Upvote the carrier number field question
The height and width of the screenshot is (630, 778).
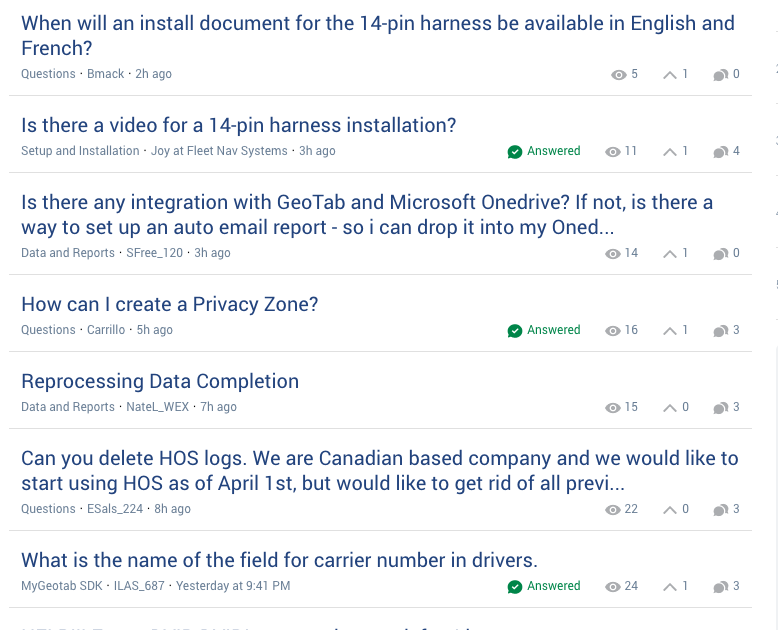pyautogui.click(x=669, y=587)
